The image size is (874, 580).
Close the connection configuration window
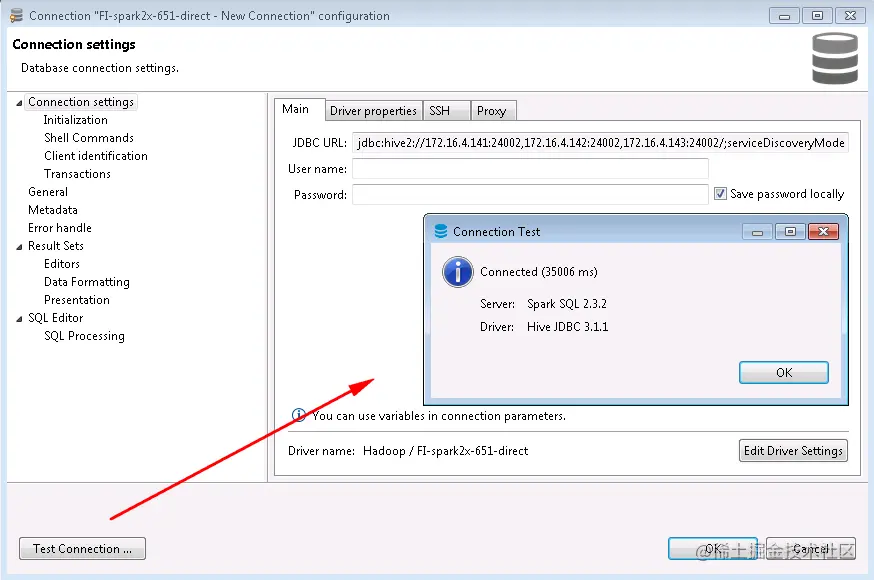click(x=850, y=16)
